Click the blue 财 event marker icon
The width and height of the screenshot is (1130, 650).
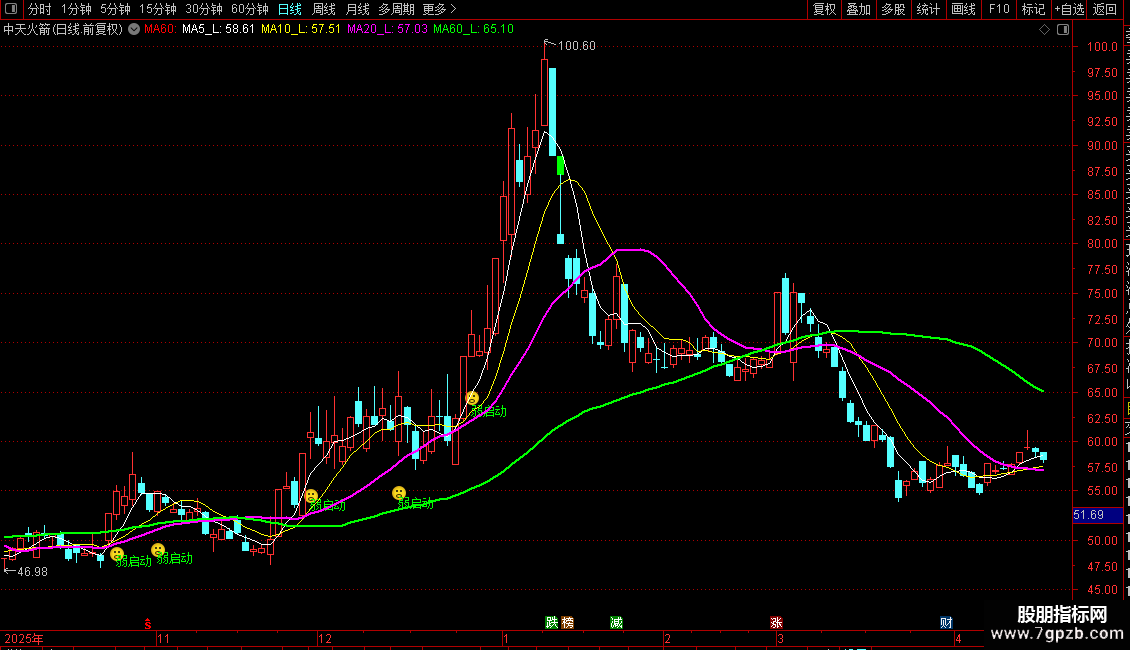point(946,622)
